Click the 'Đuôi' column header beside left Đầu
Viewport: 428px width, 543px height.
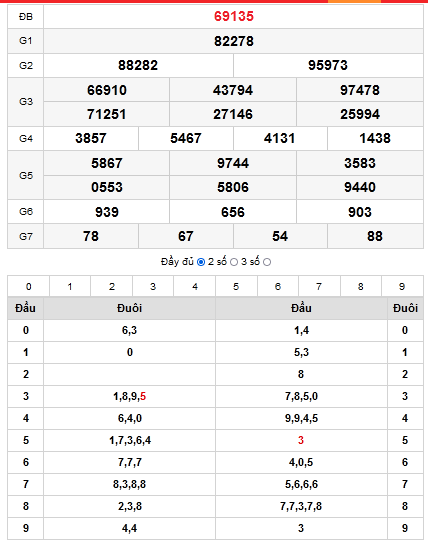pos(130,308)
